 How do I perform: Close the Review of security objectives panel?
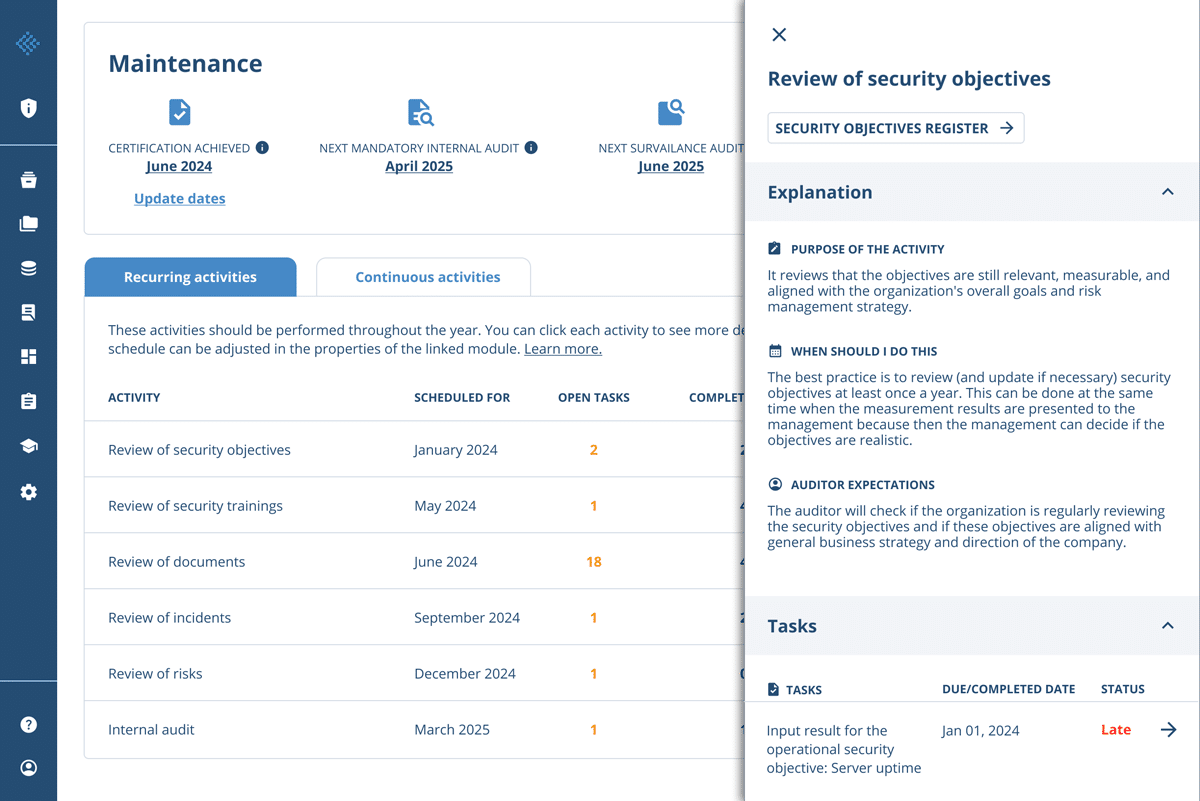(x=779, y=35)
